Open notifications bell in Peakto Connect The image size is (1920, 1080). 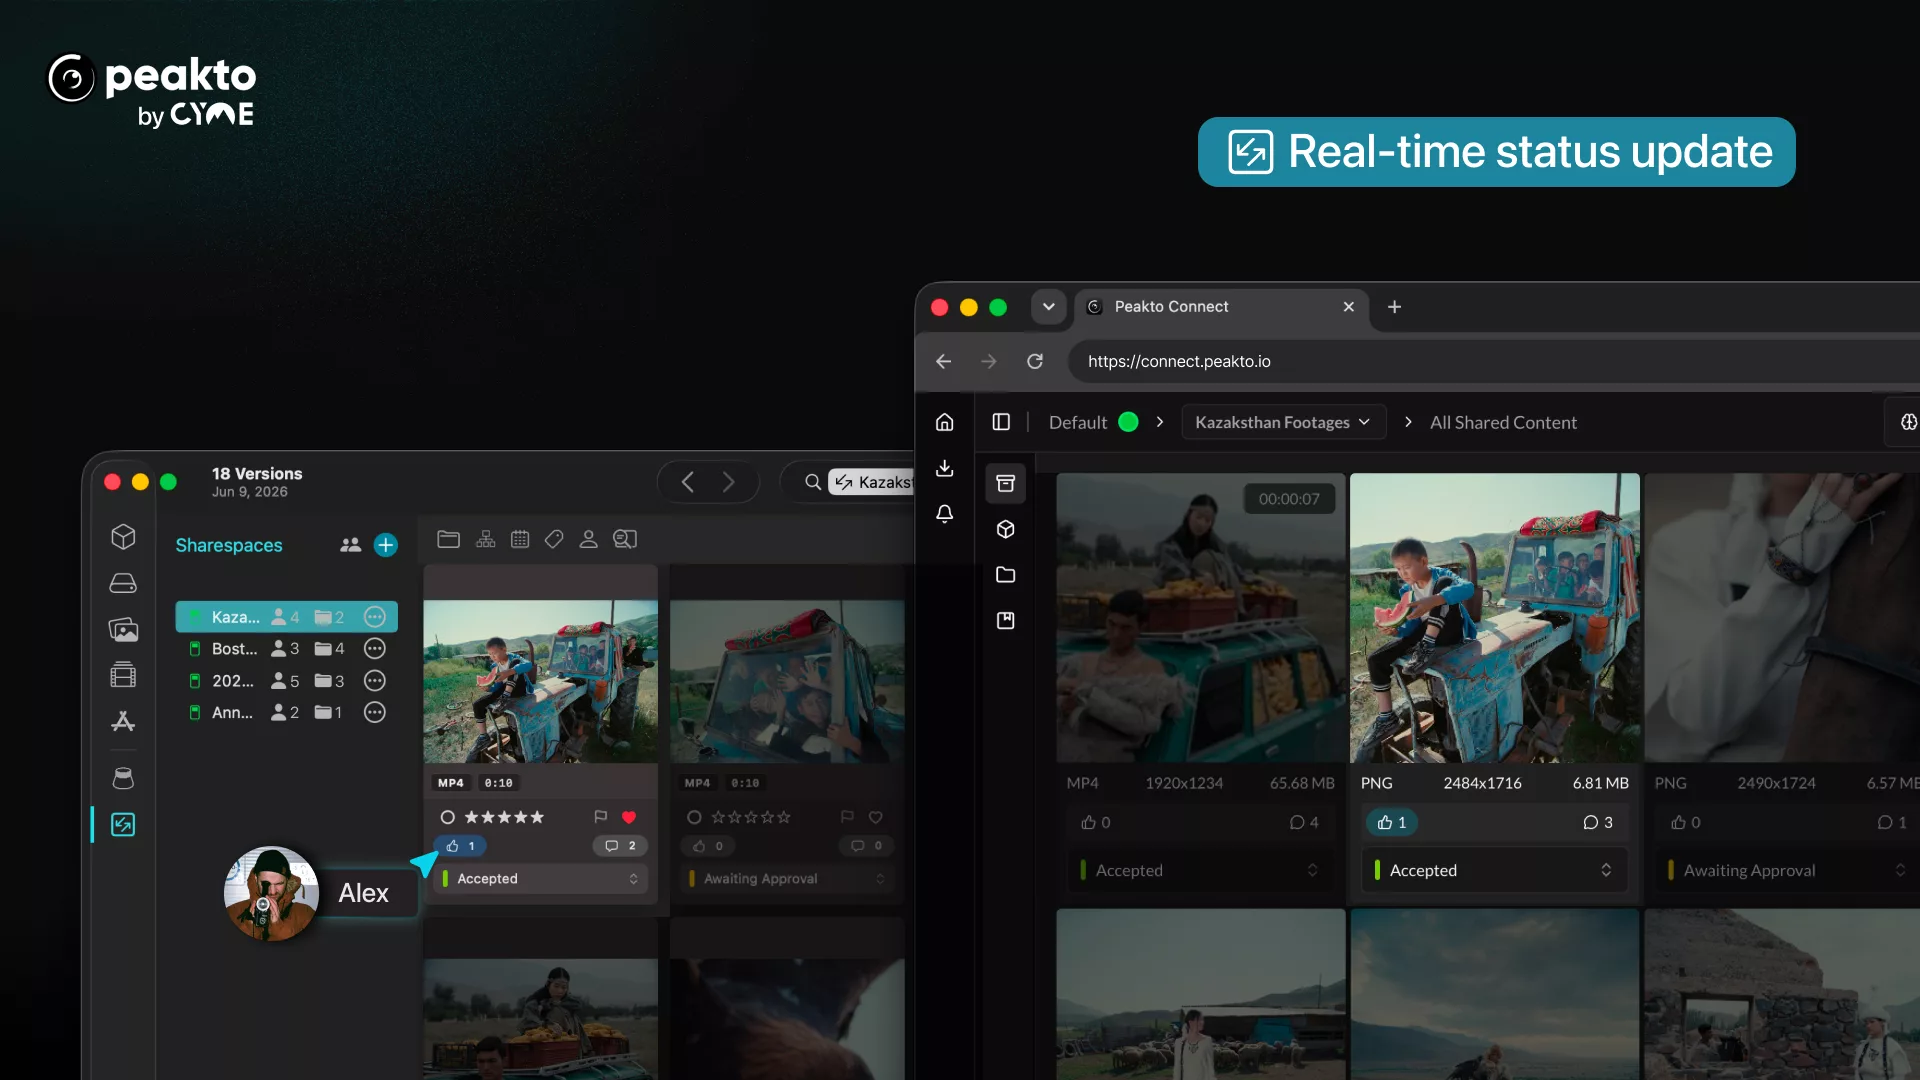click(945, 514)
